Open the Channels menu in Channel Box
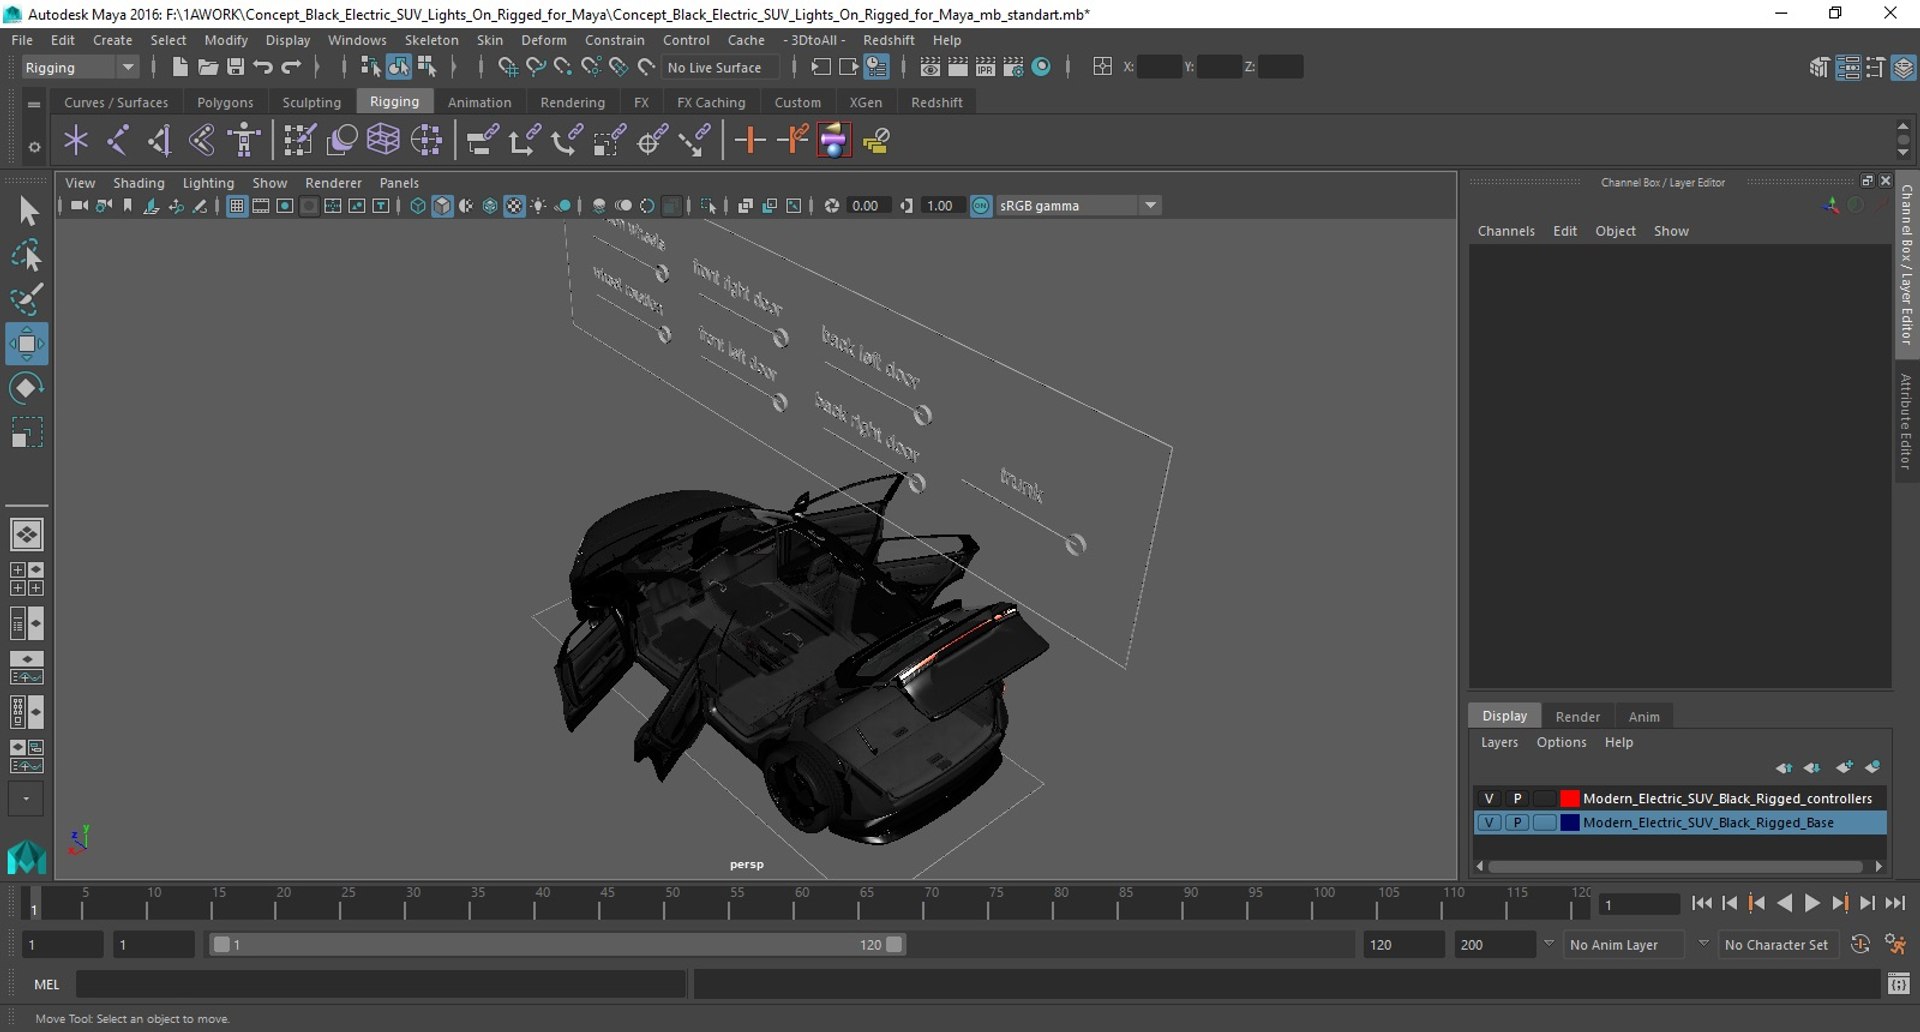Image resolution: width=1920 pixels, height=1032 pixels. [1506, 231]
